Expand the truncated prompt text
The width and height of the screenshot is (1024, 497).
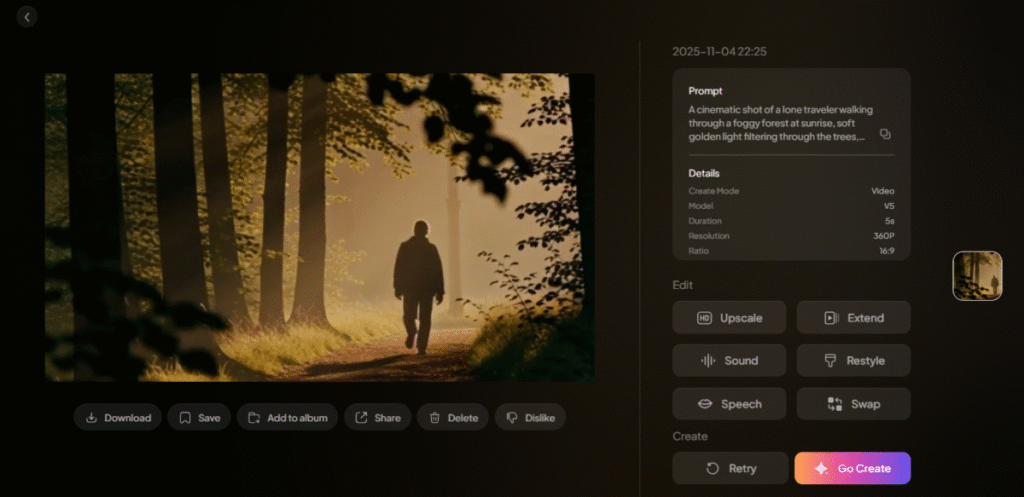tap(777, 123)
